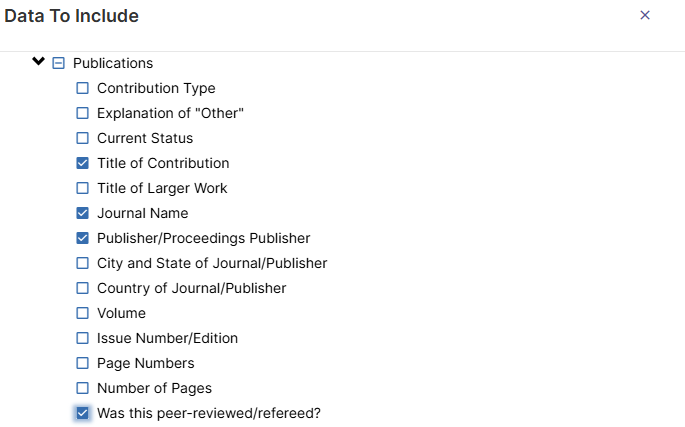Screen dimensions: 685x427
Task: Click the Publications tree label
Action: tap(112, 63)
